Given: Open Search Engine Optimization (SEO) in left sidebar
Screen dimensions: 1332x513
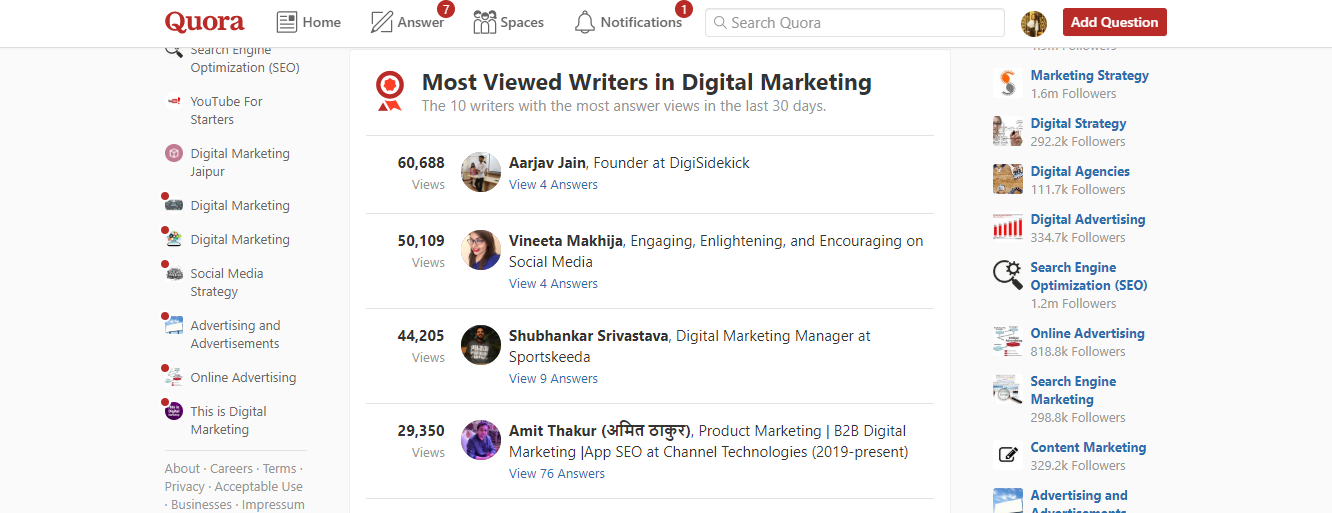Looking at the screenshot, I should [x=245, y=59].
